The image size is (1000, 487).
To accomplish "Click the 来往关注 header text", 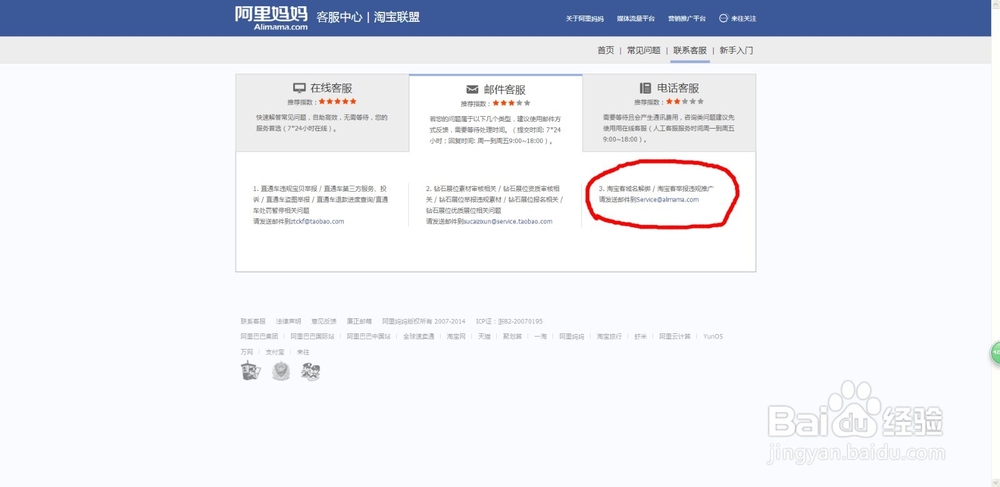I will (x=744, y=19).
